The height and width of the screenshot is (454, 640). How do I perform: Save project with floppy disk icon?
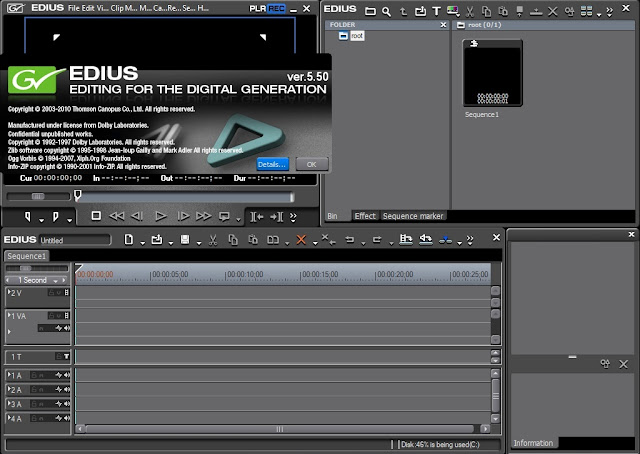tap(185, 240)
